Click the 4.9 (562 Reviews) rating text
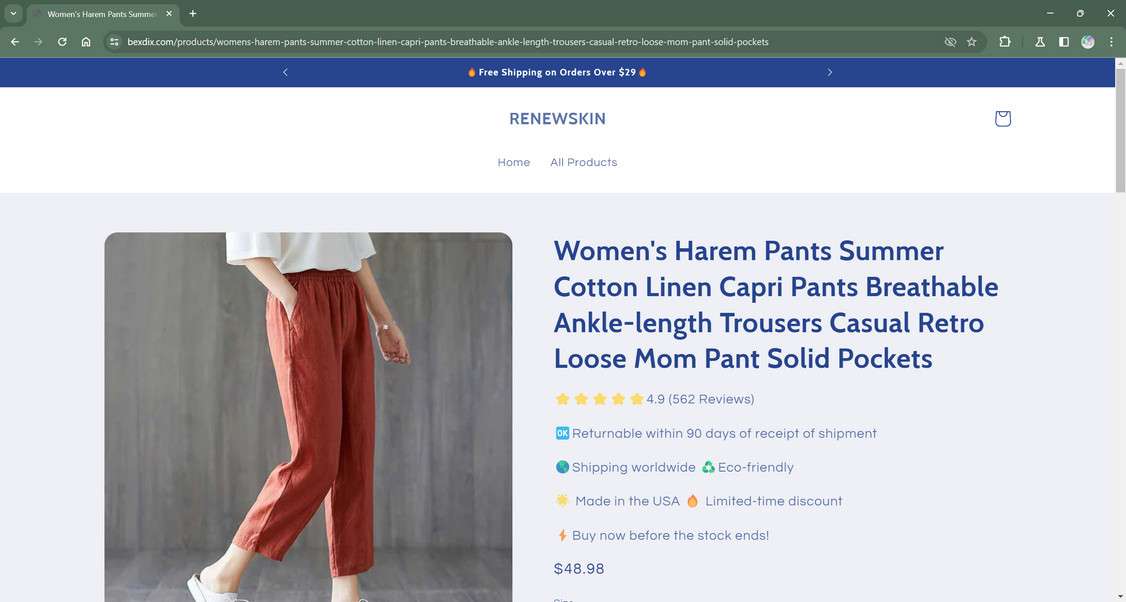 pos(700,399)
